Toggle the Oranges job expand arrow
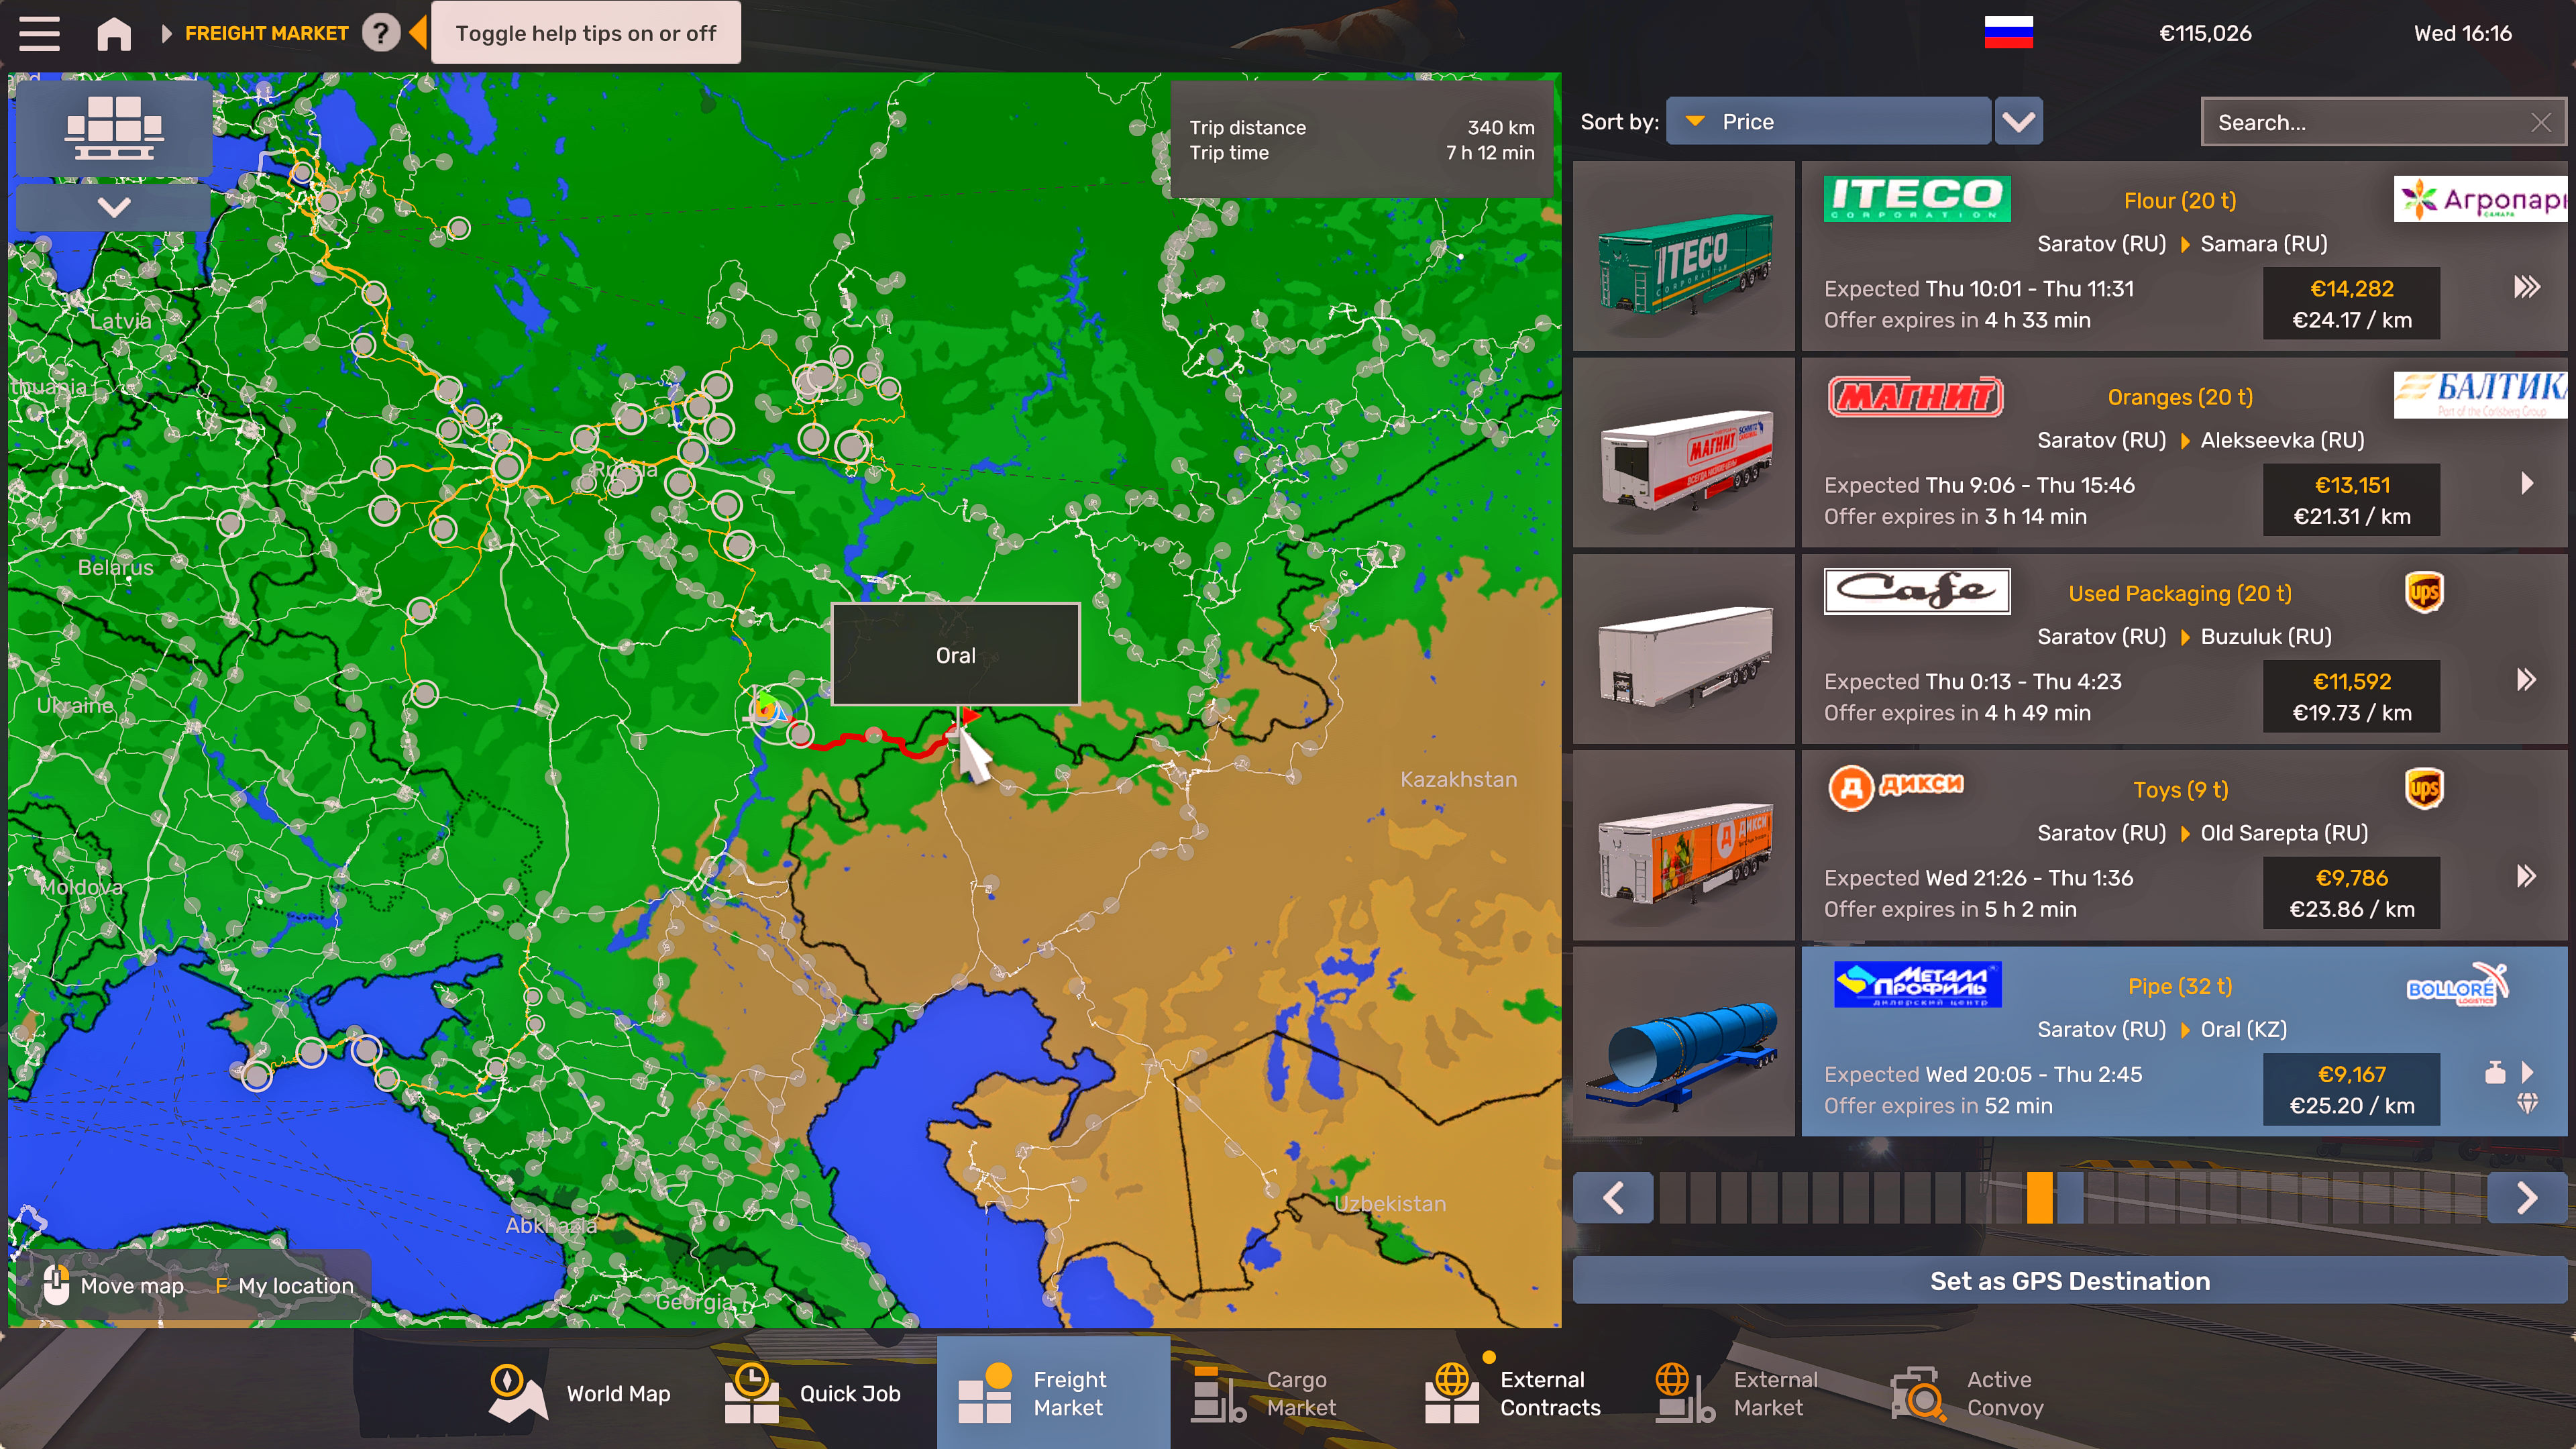 point(2527,484)
